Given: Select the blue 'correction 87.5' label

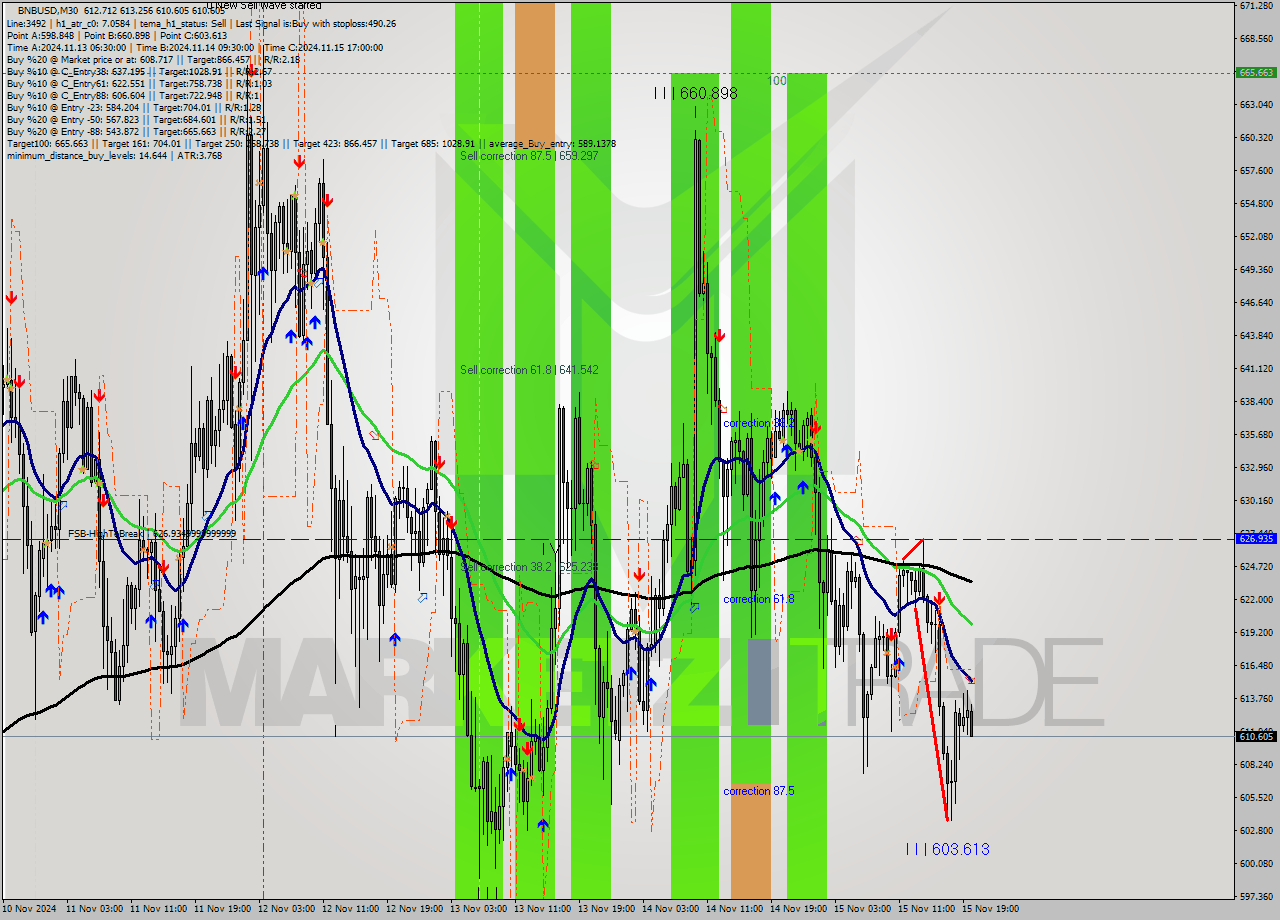Looking at the screenshot, I should click(x=759, y=791).
